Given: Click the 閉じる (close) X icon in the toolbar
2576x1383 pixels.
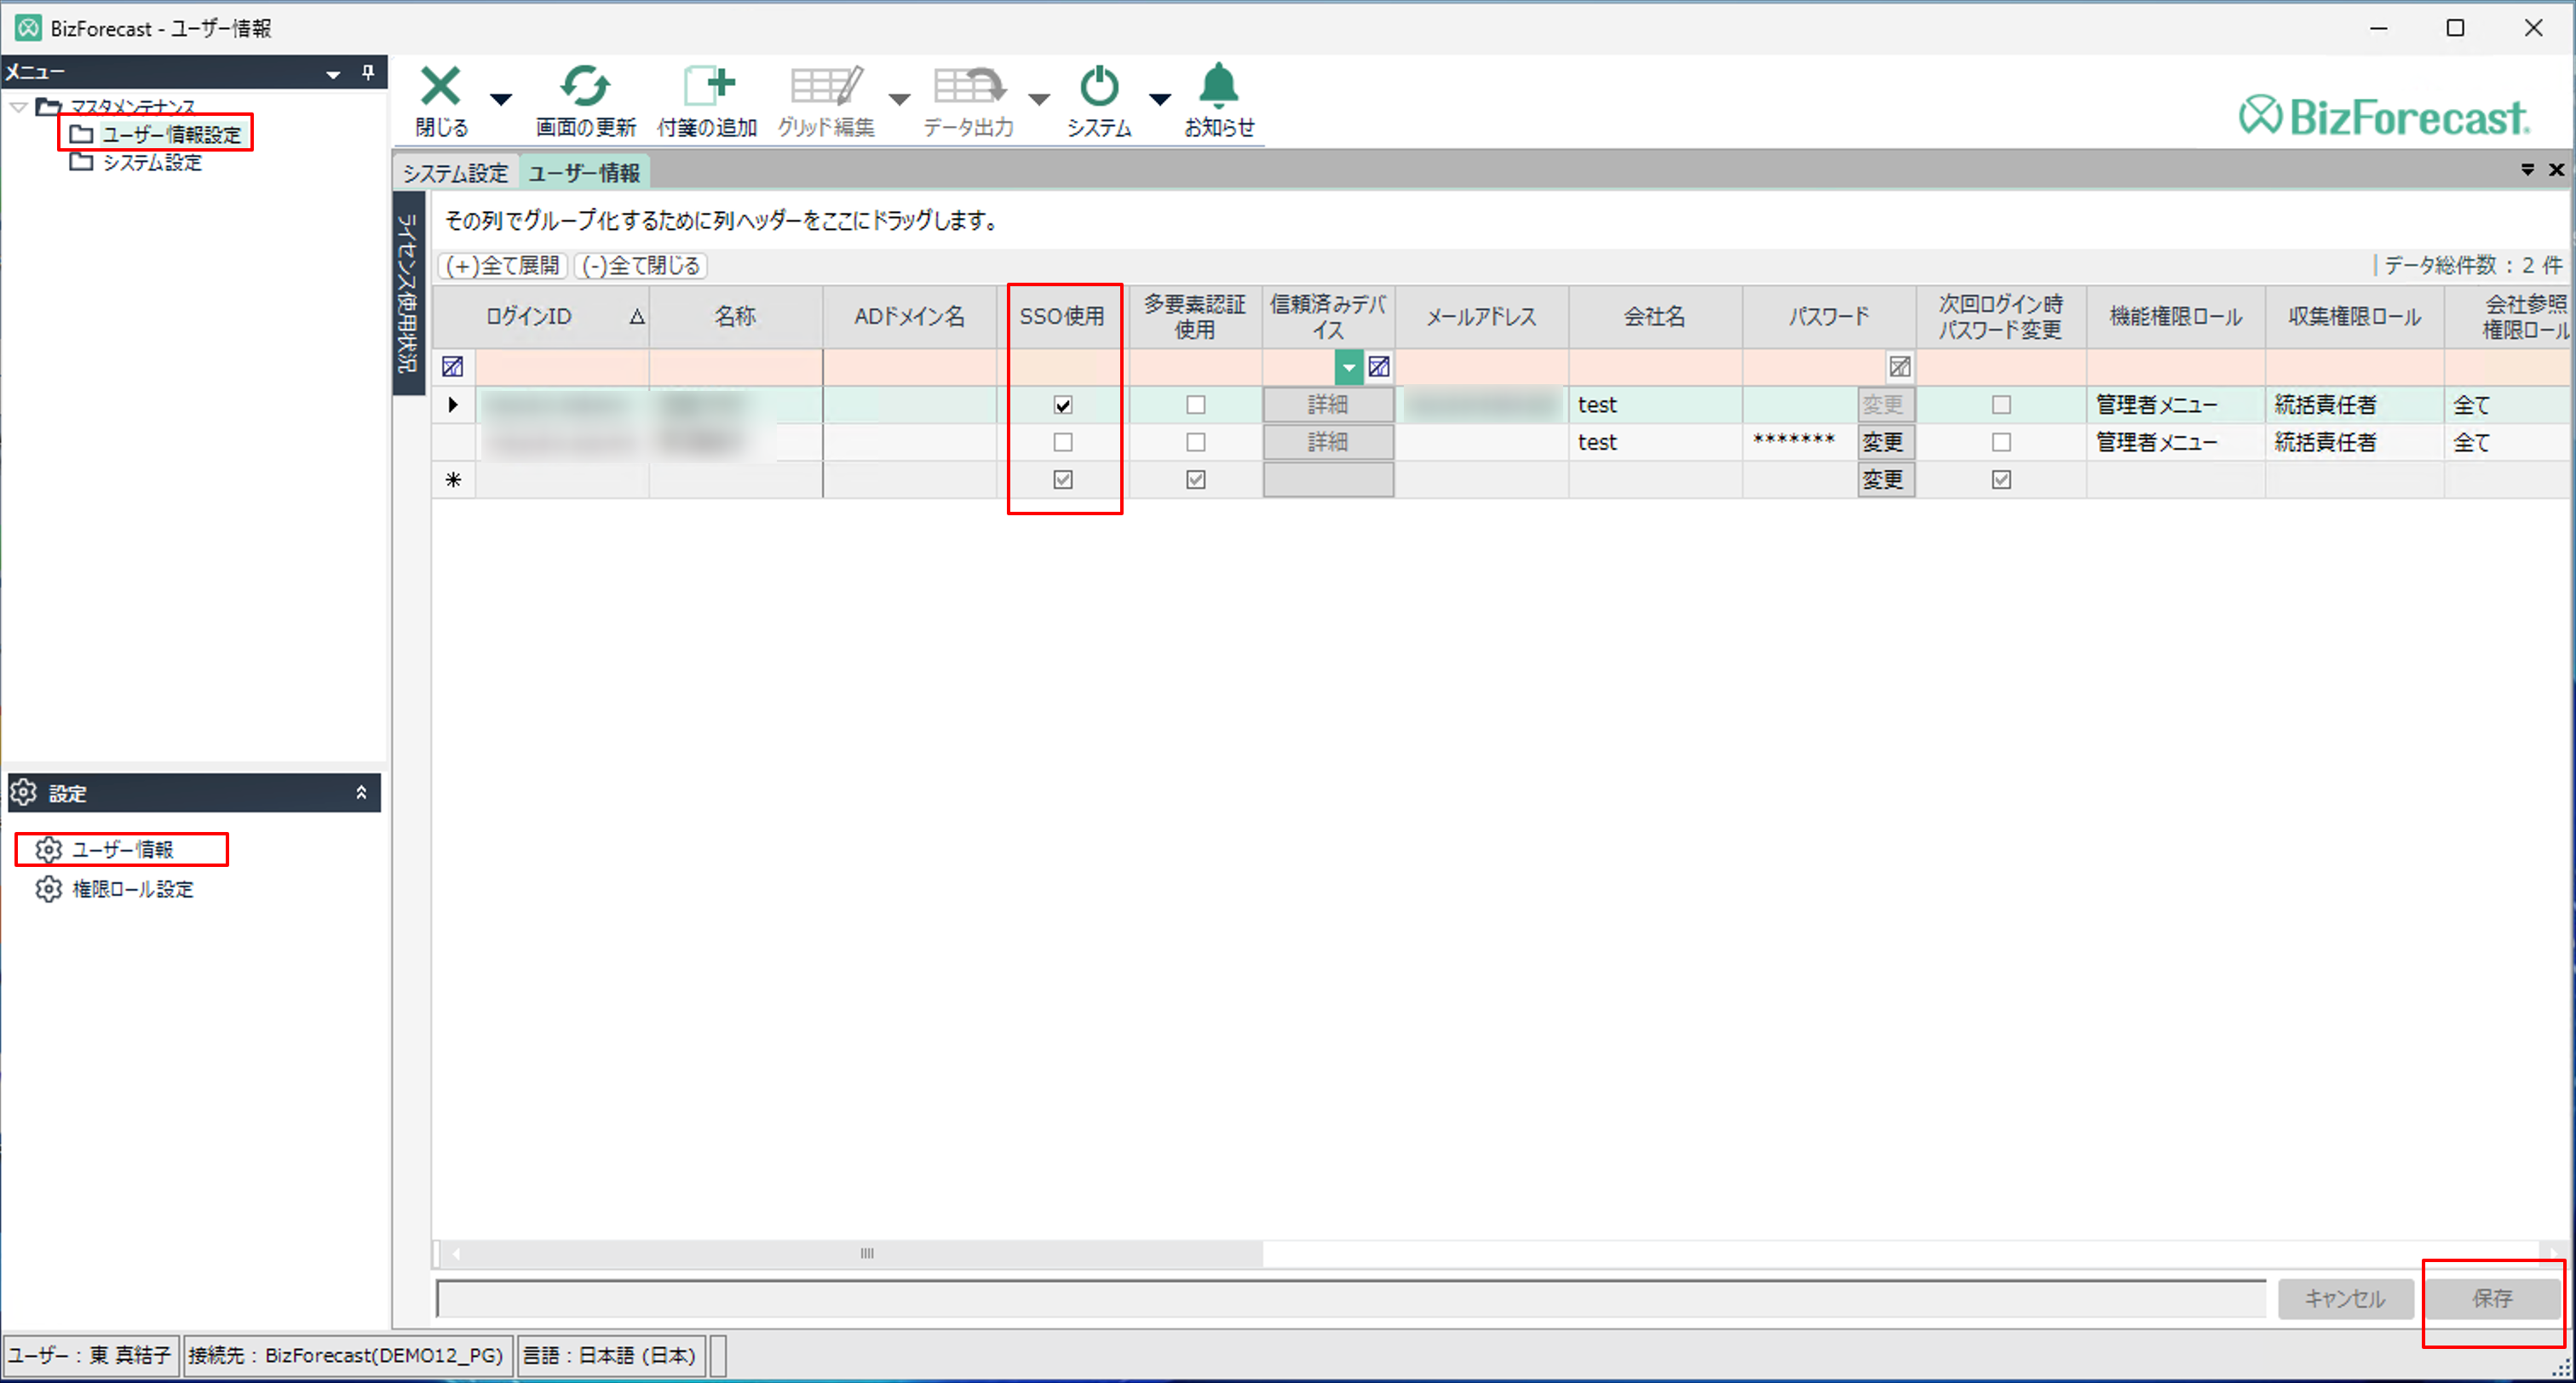Looking at the screenshot, I should 440,86.
